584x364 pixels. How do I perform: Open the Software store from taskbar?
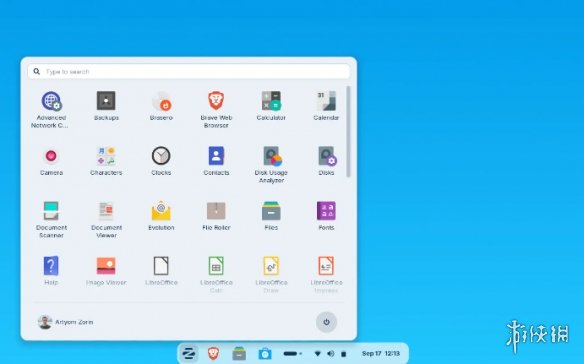click(265, 353)
